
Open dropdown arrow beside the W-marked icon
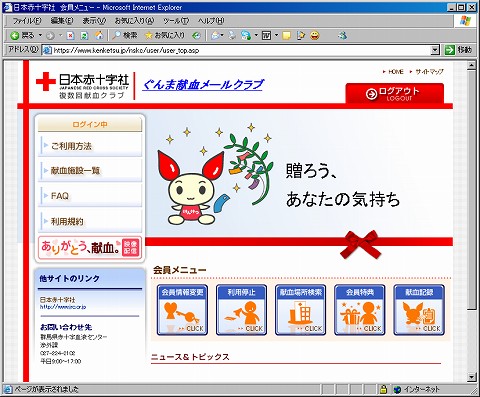276,35
